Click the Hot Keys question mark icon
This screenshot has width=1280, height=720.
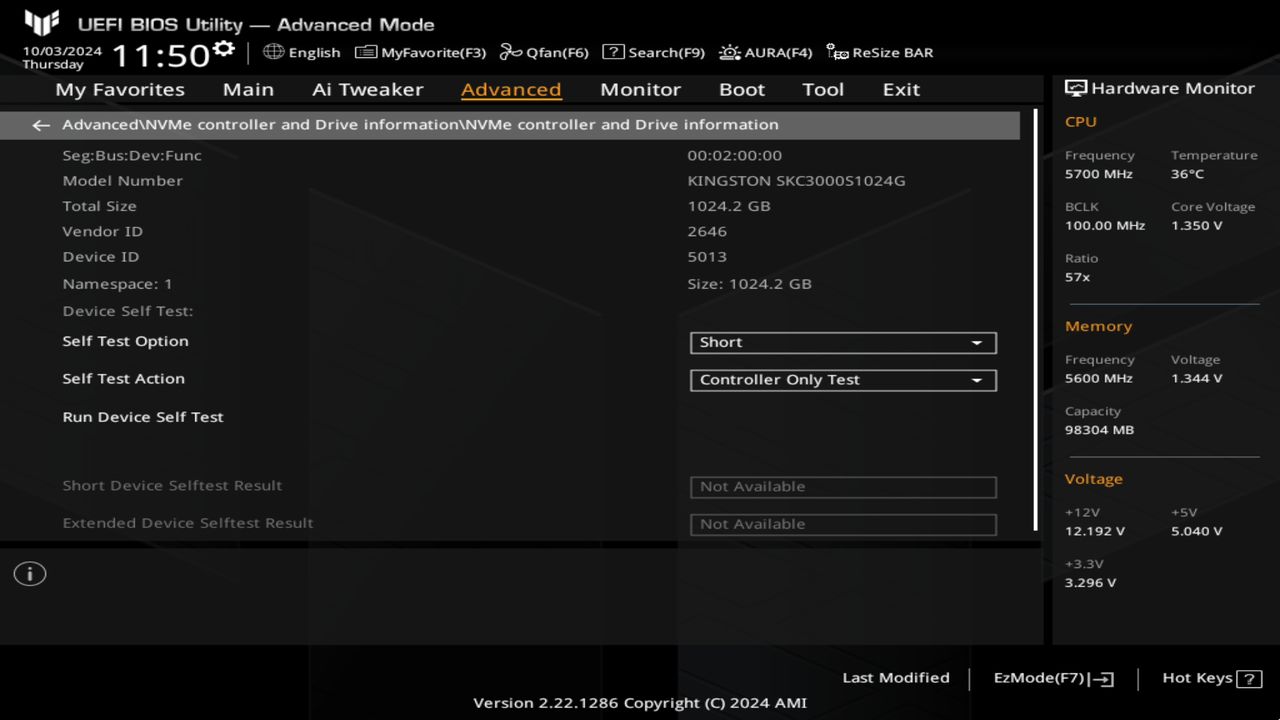point(1249,679)
